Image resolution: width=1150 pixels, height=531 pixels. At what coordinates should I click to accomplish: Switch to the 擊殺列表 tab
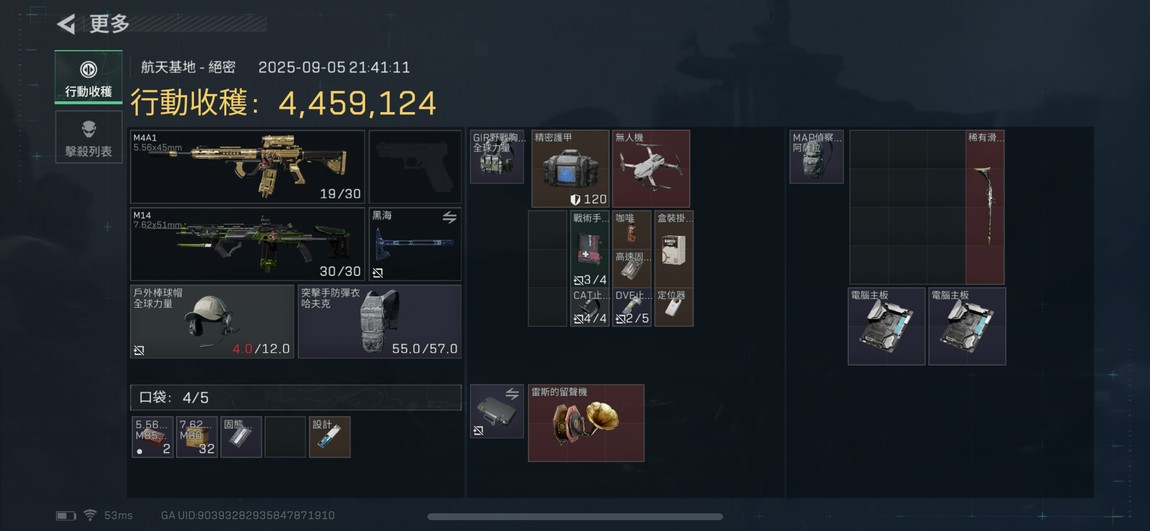coord(88,137)
